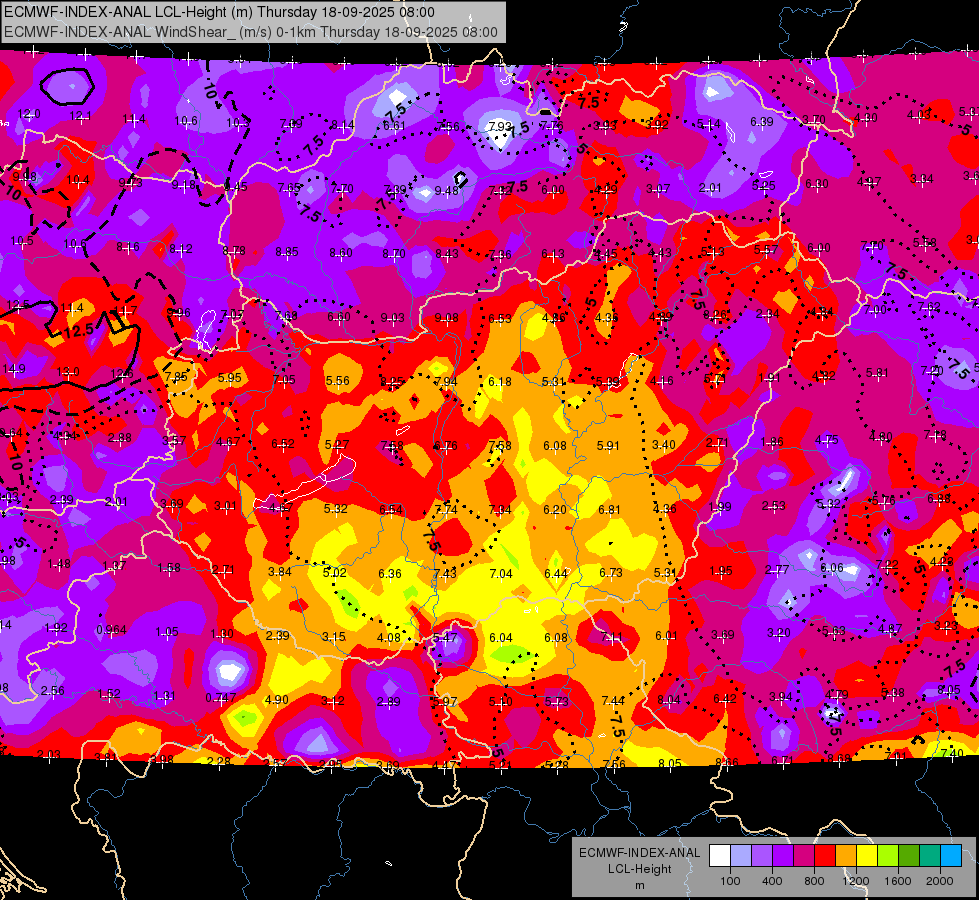Click the legend tick label 800
The image size is (979, 900).
coord(814,881)
